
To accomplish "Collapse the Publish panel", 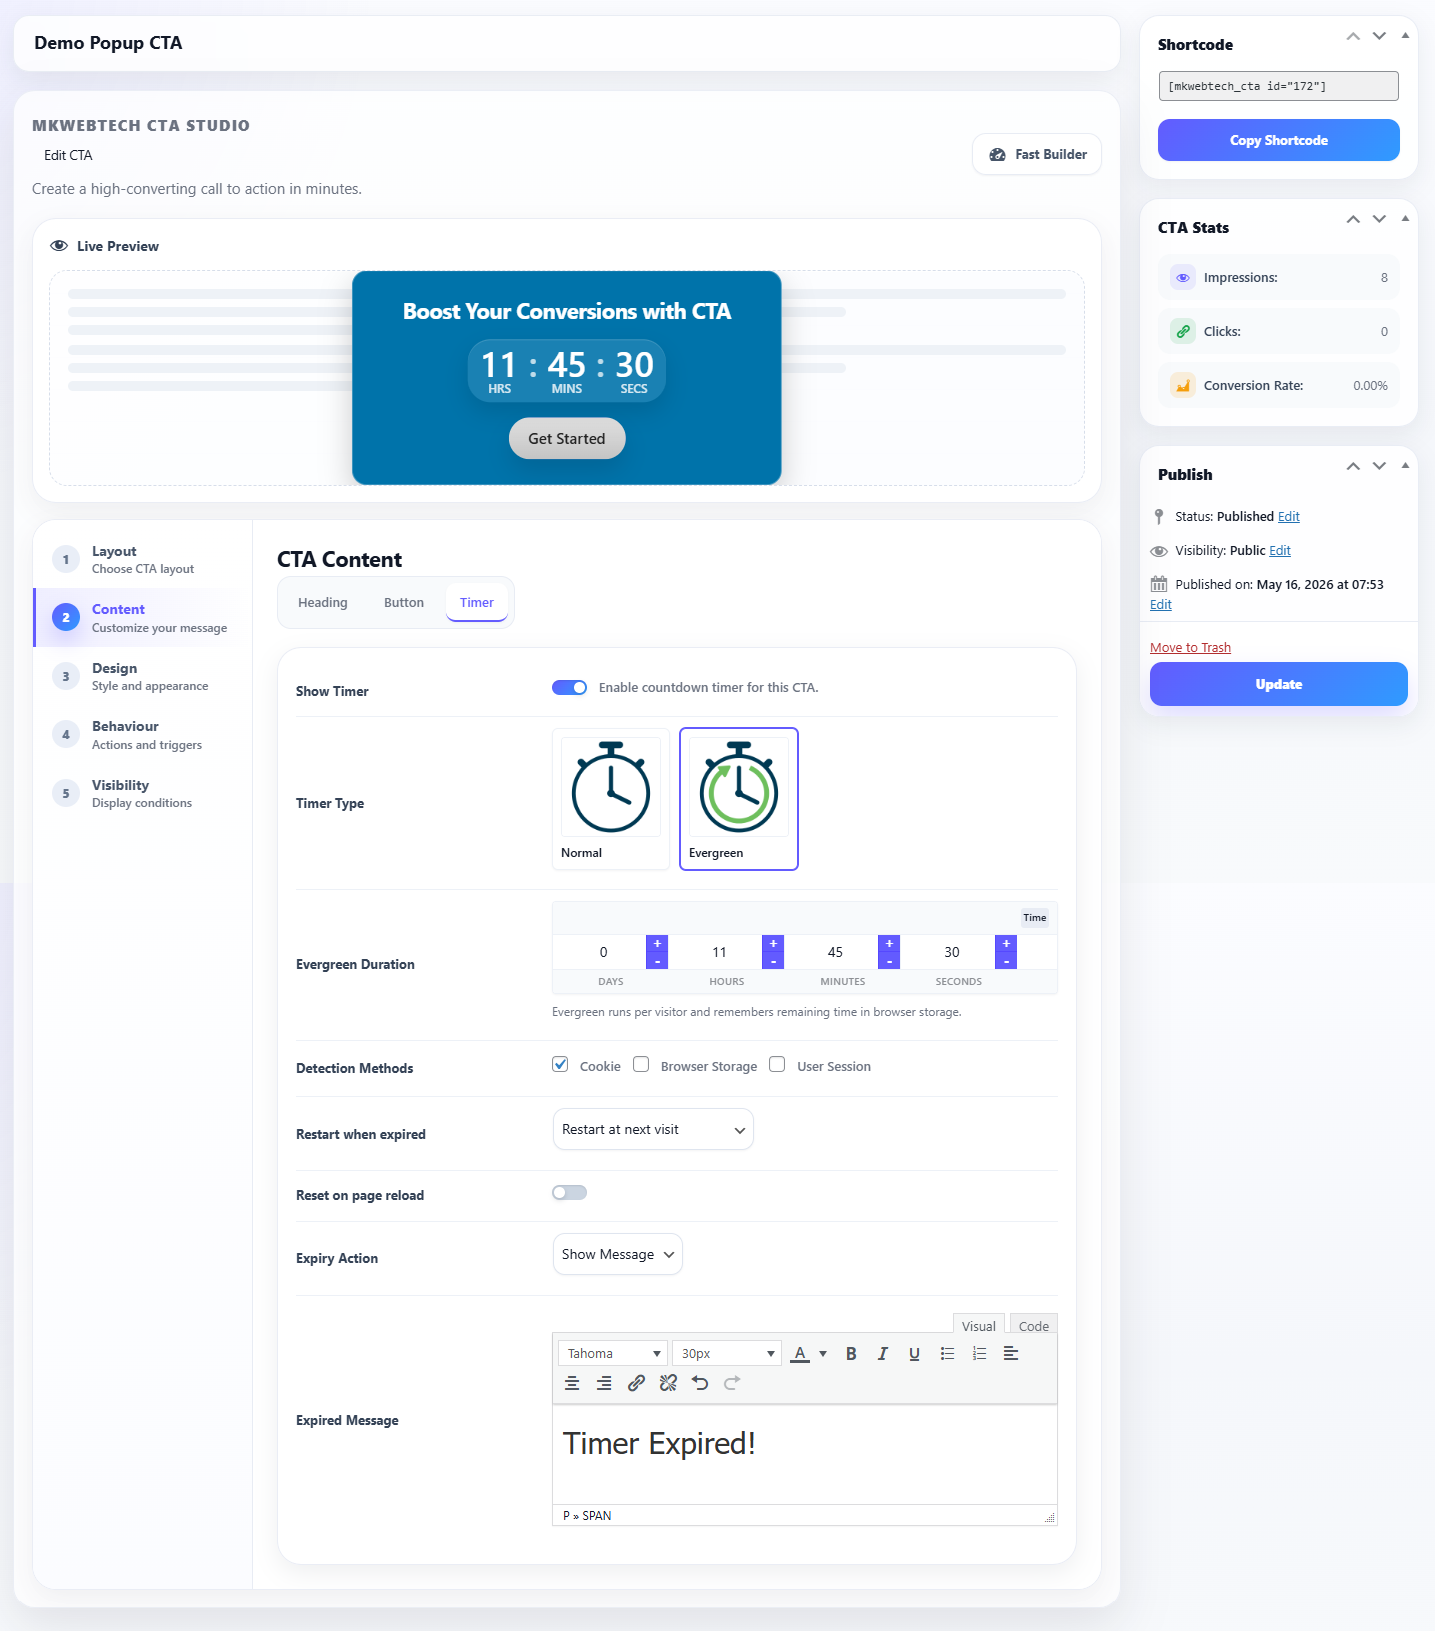I will pyautogui.click(x=1405, y=465).
